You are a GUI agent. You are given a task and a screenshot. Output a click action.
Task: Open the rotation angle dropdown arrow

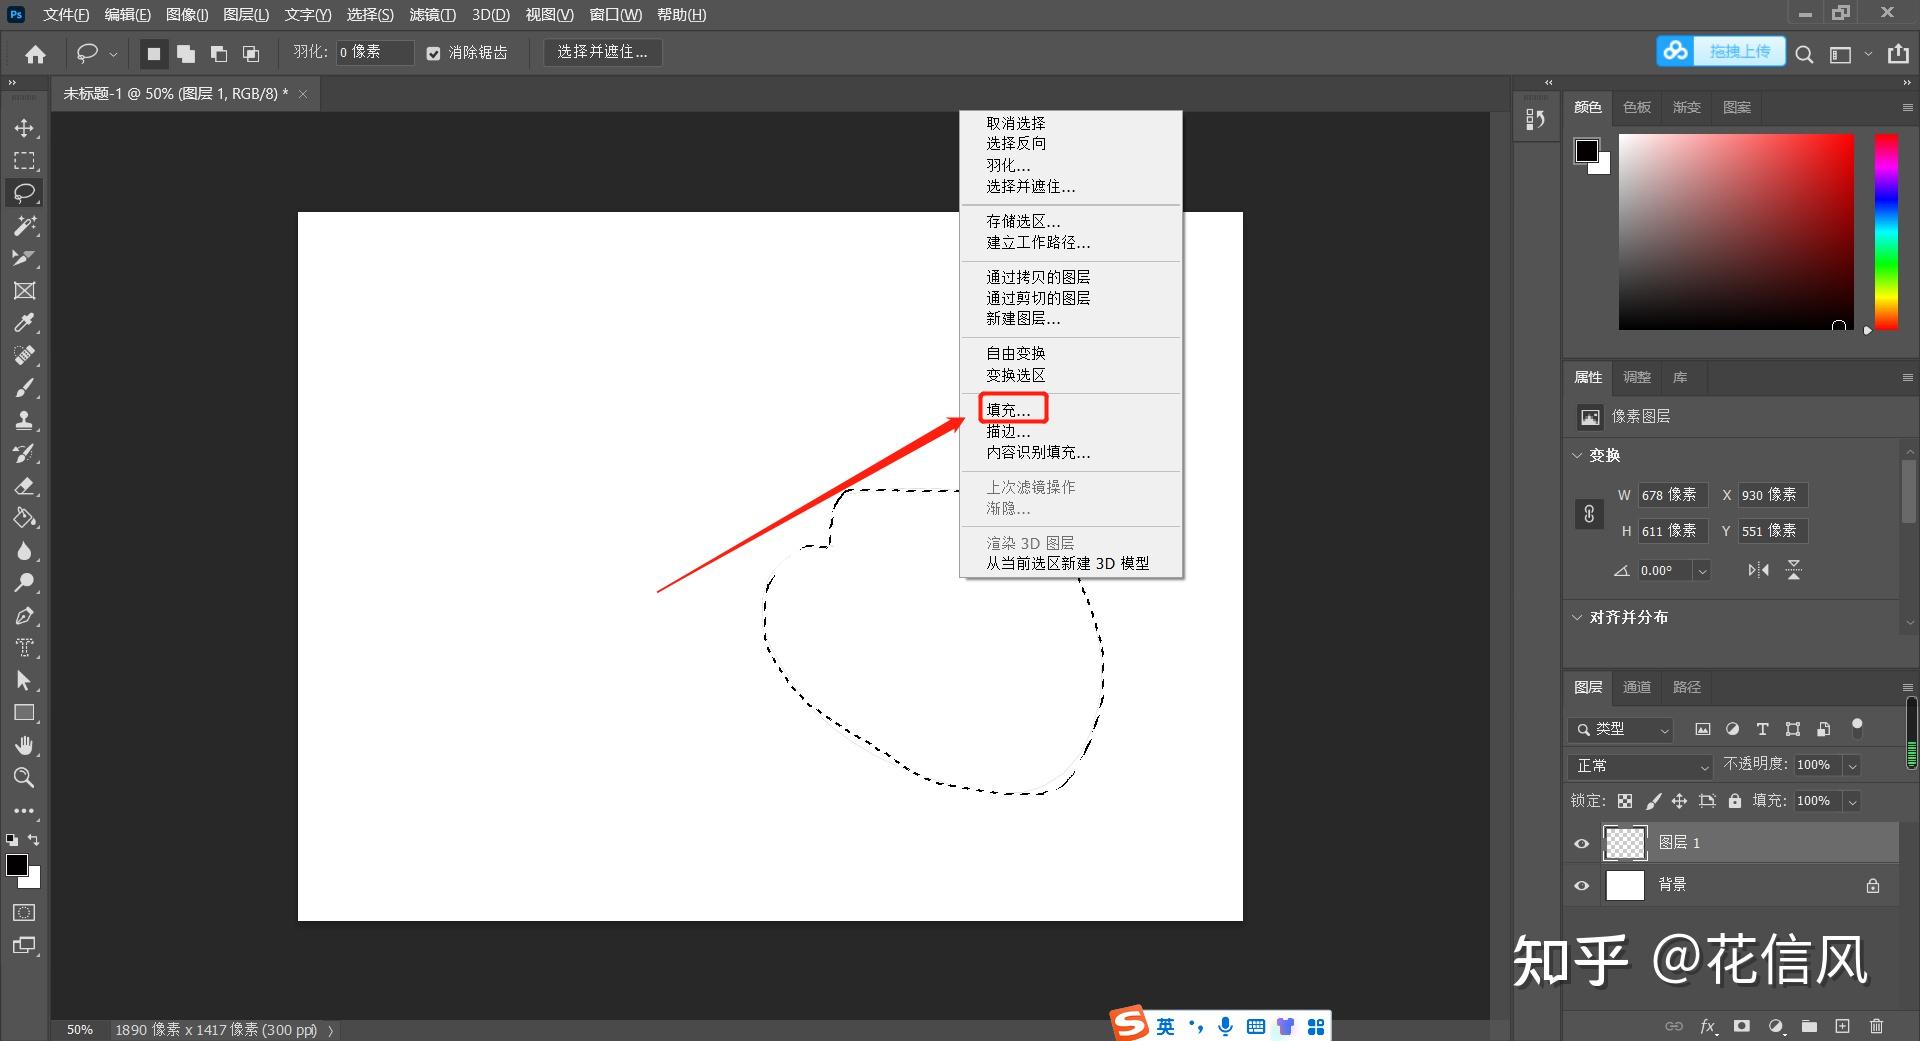1702,571
